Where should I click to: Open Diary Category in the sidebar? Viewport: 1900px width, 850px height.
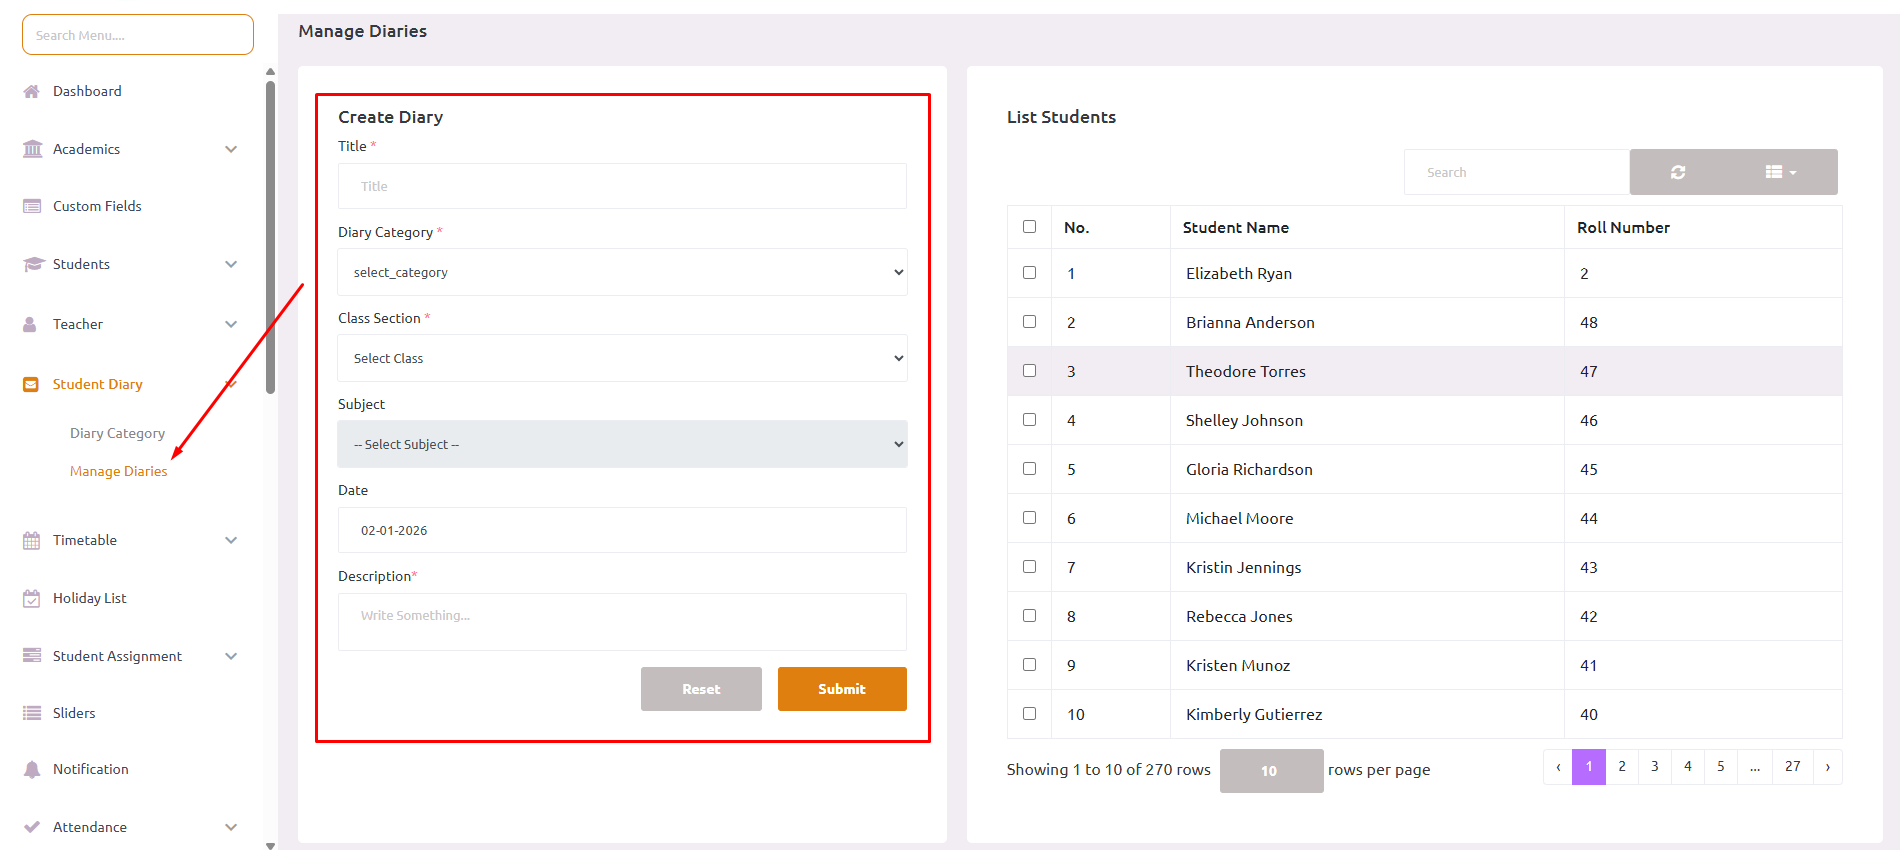tap(117, 433)
